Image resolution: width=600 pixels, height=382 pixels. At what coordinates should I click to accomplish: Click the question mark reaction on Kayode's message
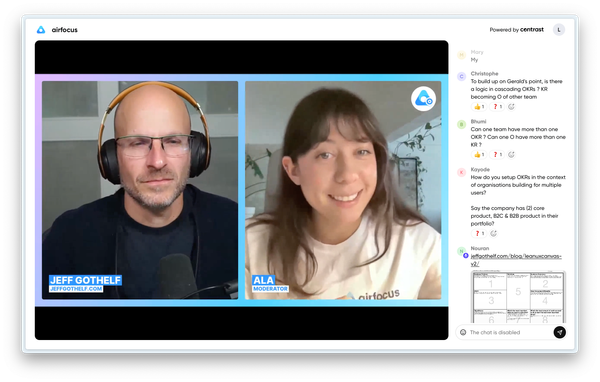click(479, 233)
